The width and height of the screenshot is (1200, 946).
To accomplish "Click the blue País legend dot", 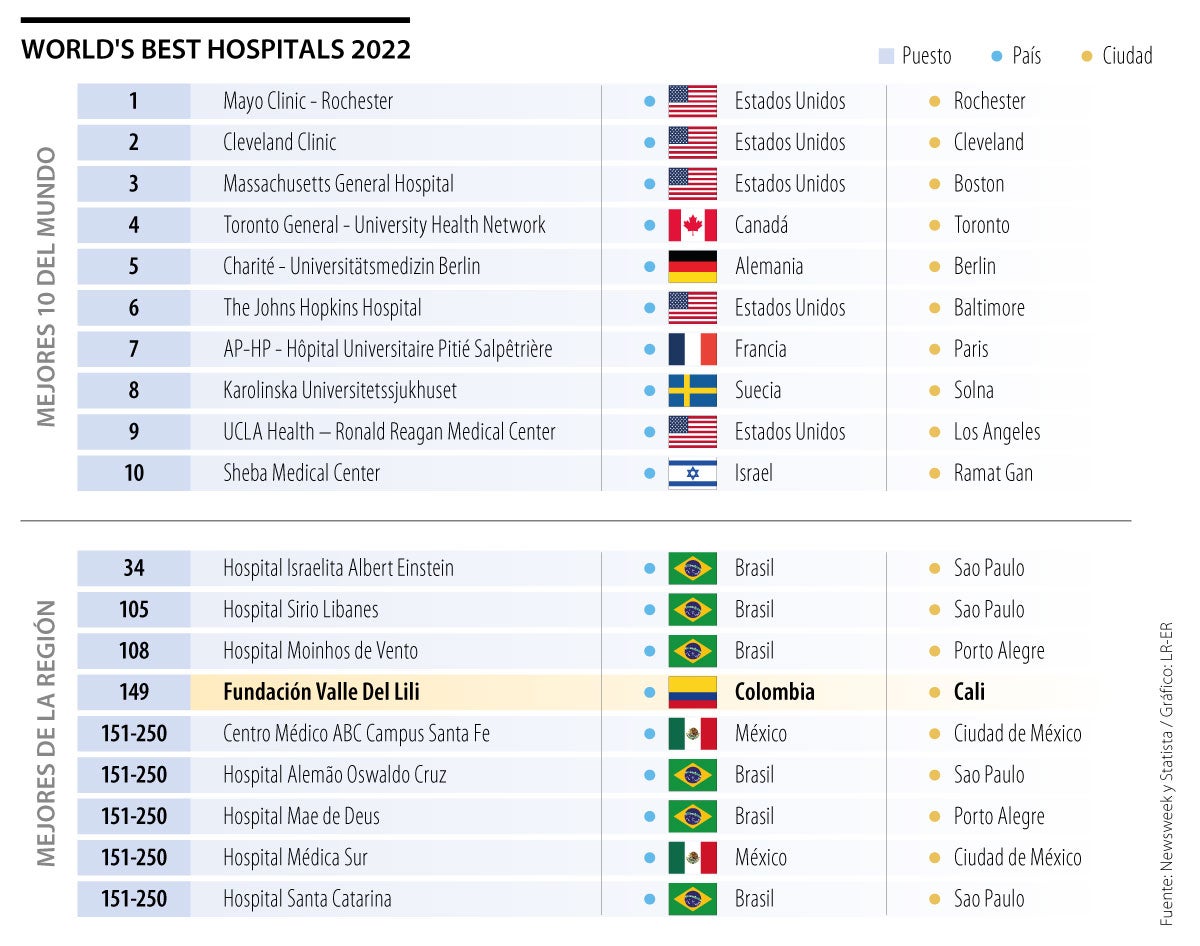I will pos(996,56).
